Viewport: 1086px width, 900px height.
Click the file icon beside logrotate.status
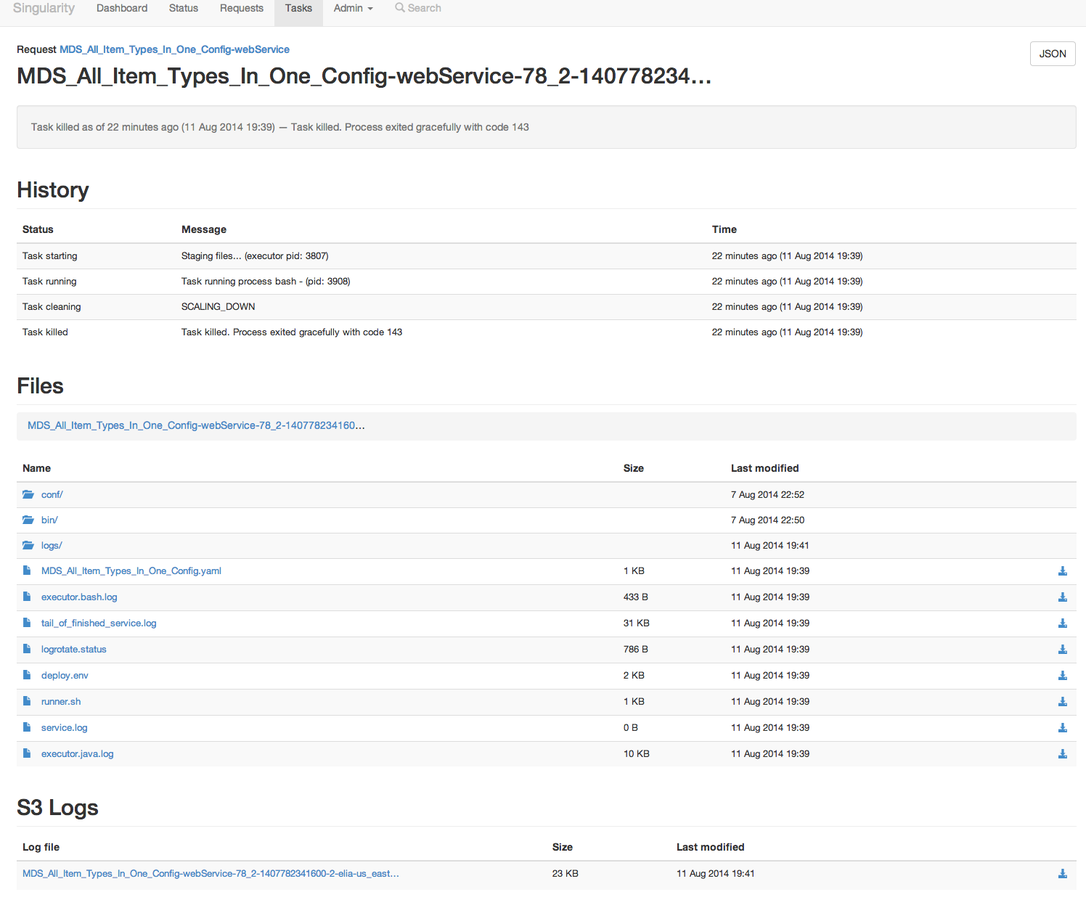(27, 649)
